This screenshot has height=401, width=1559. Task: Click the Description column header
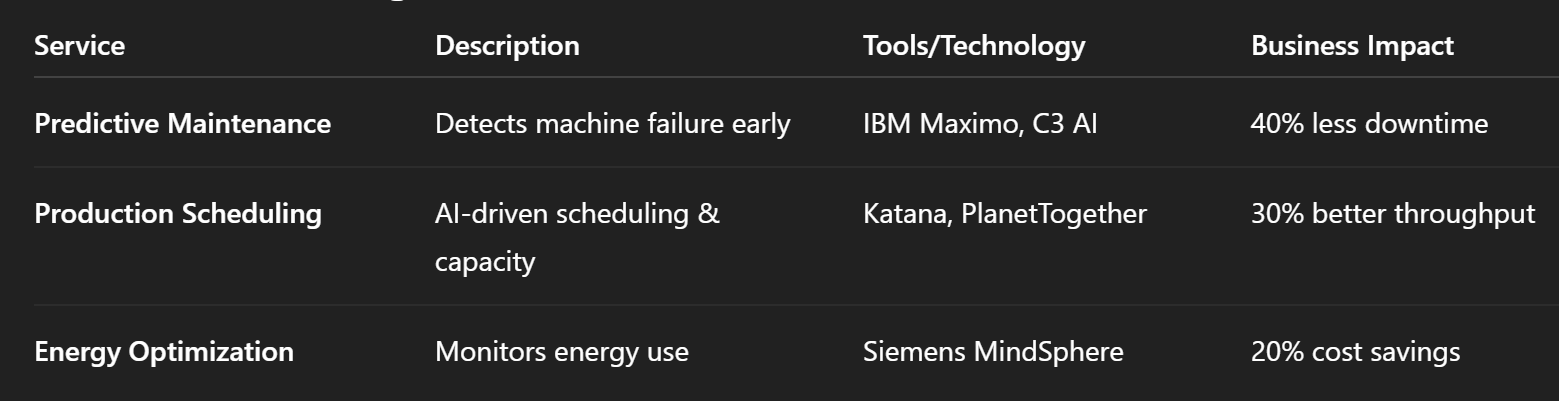click(x=507, y=45)
